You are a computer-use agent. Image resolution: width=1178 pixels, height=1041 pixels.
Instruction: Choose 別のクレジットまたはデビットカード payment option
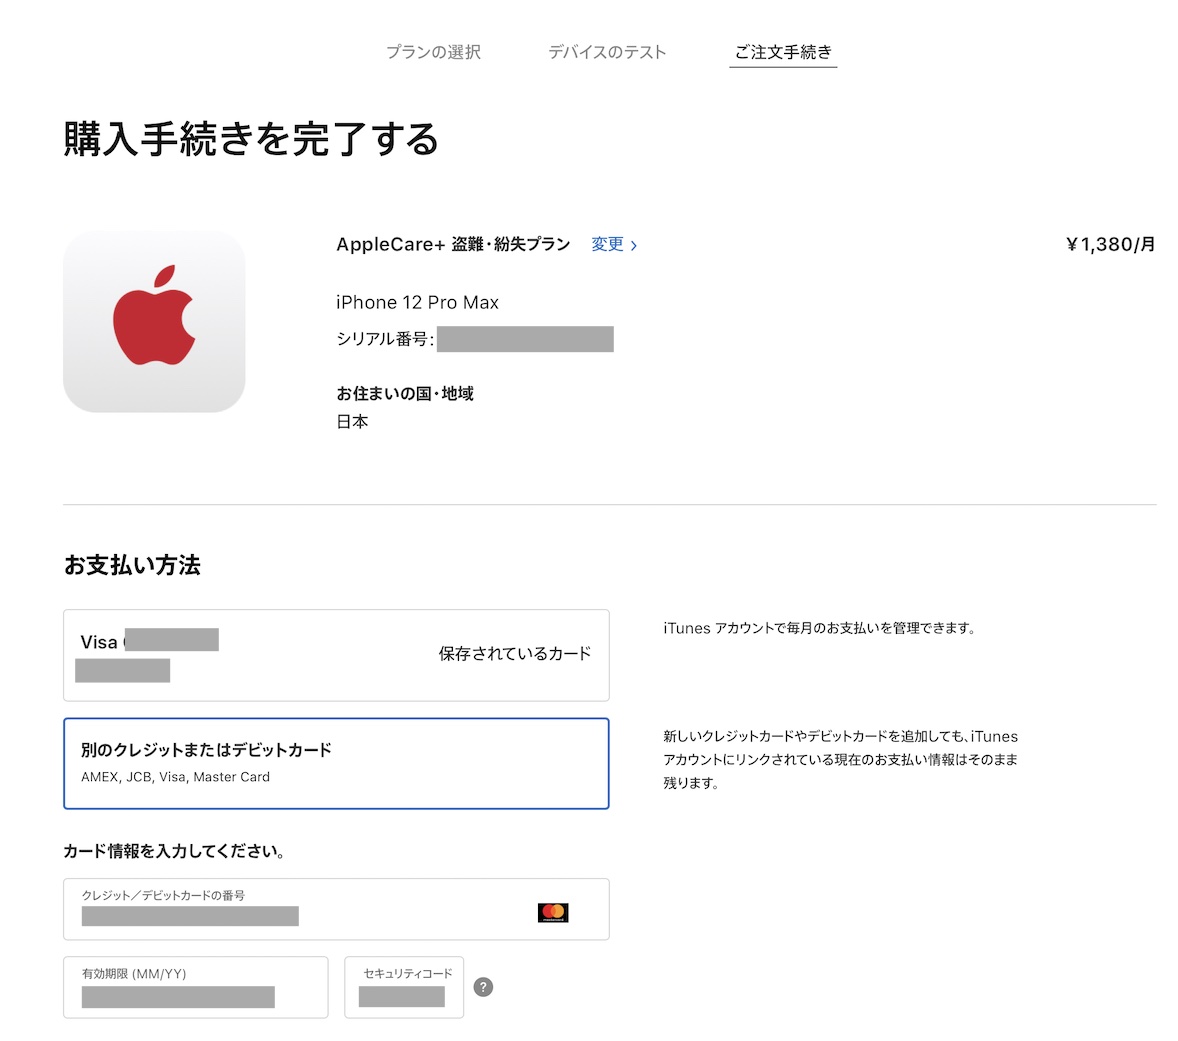pos(336,763)
